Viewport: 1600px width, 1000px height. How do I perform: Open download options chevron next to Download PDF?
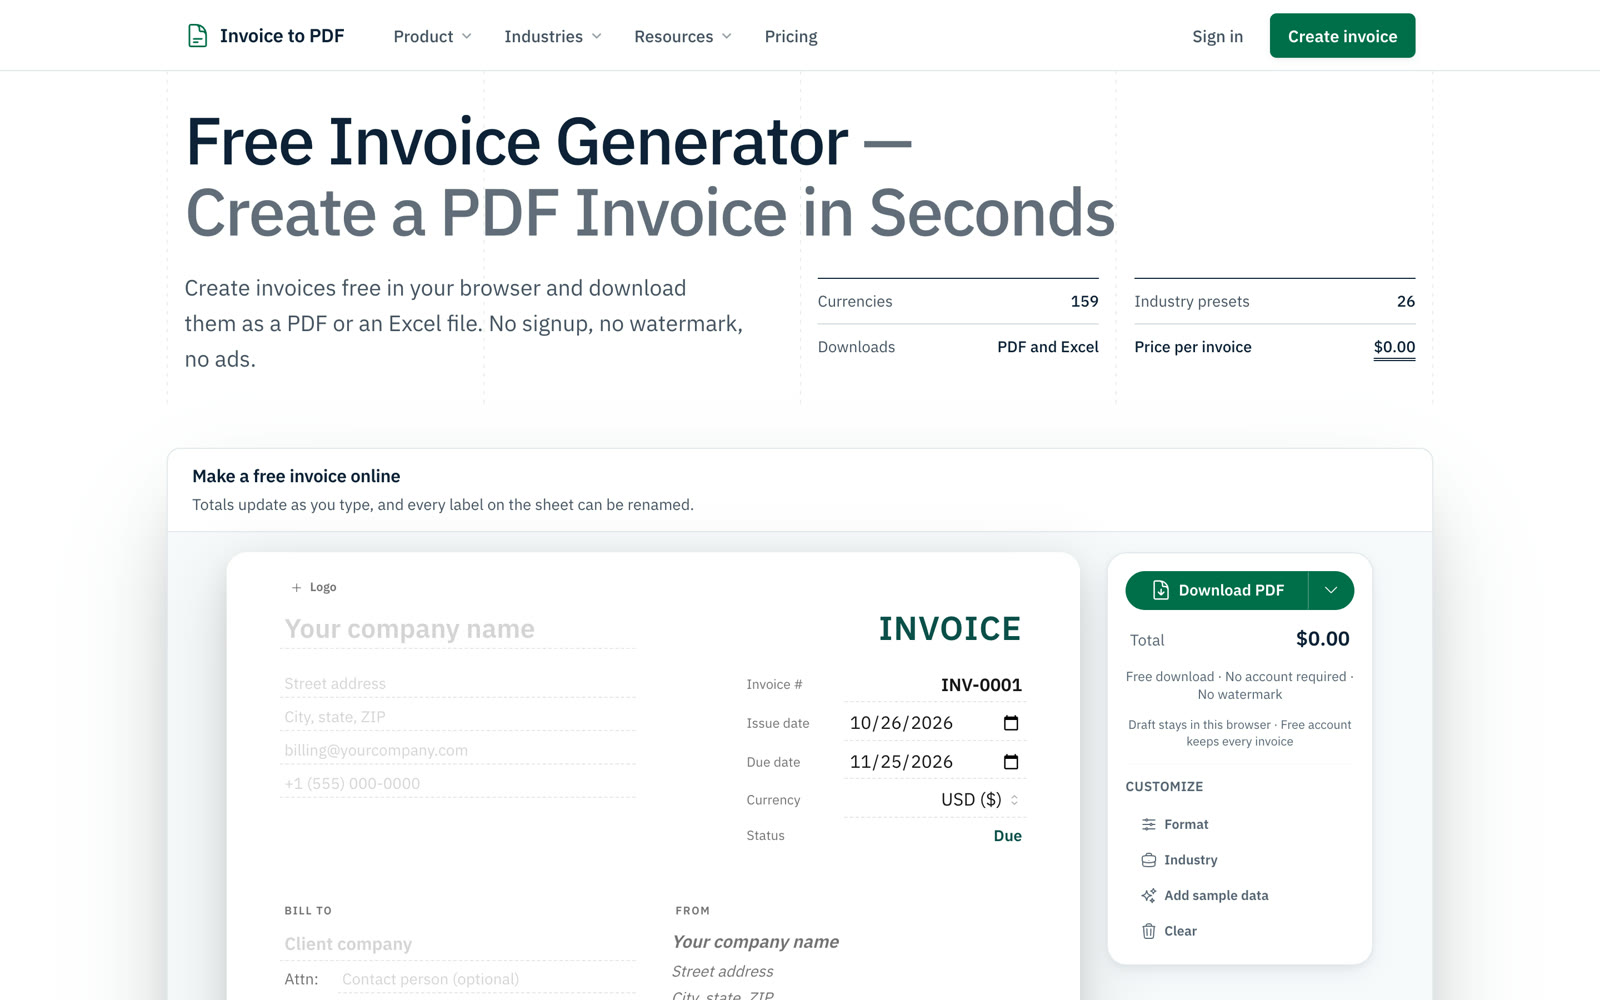[1331, 590]
